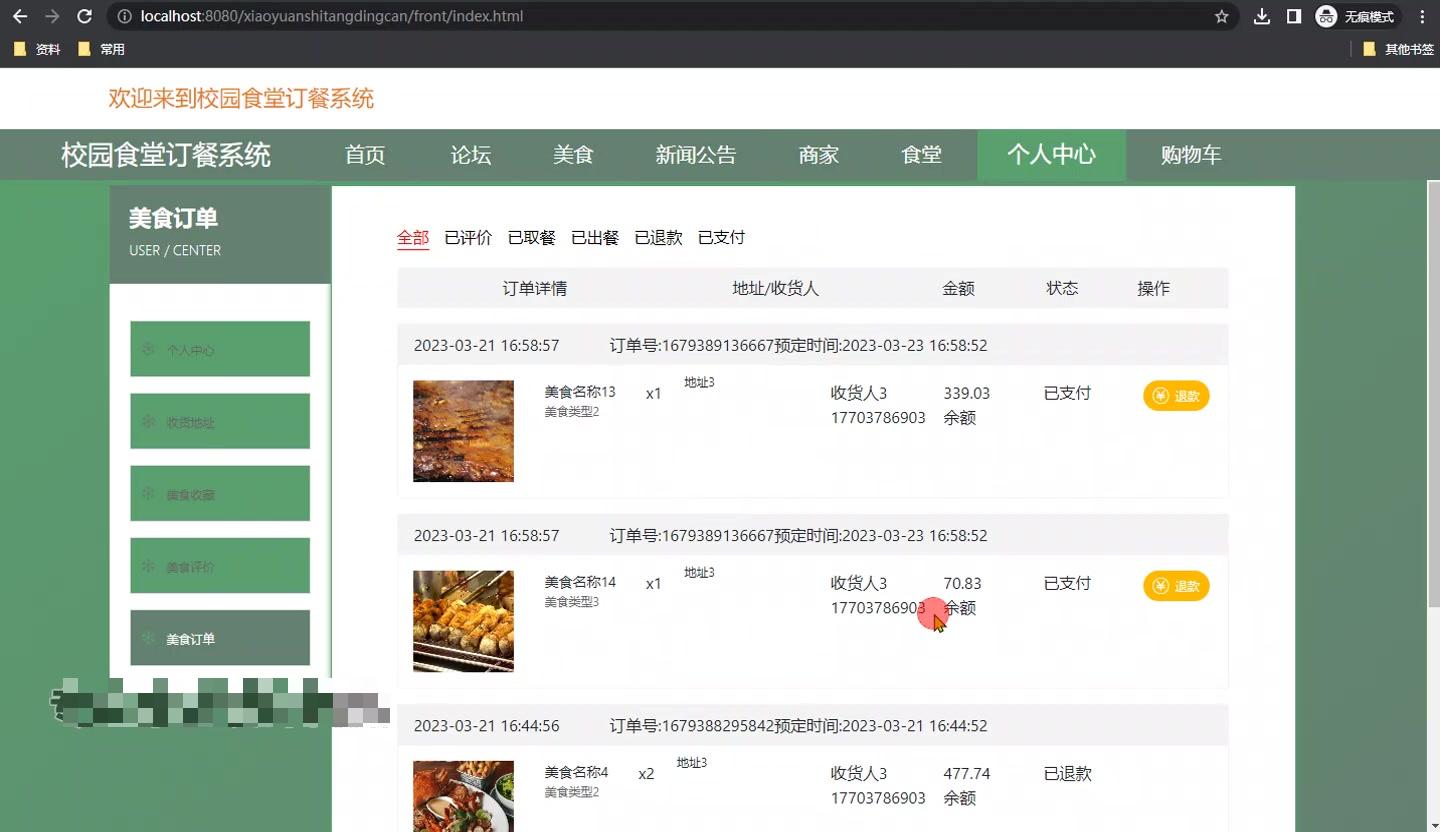
Task: Open 食堂 in the navigation bar
Action: coord(922,155)
